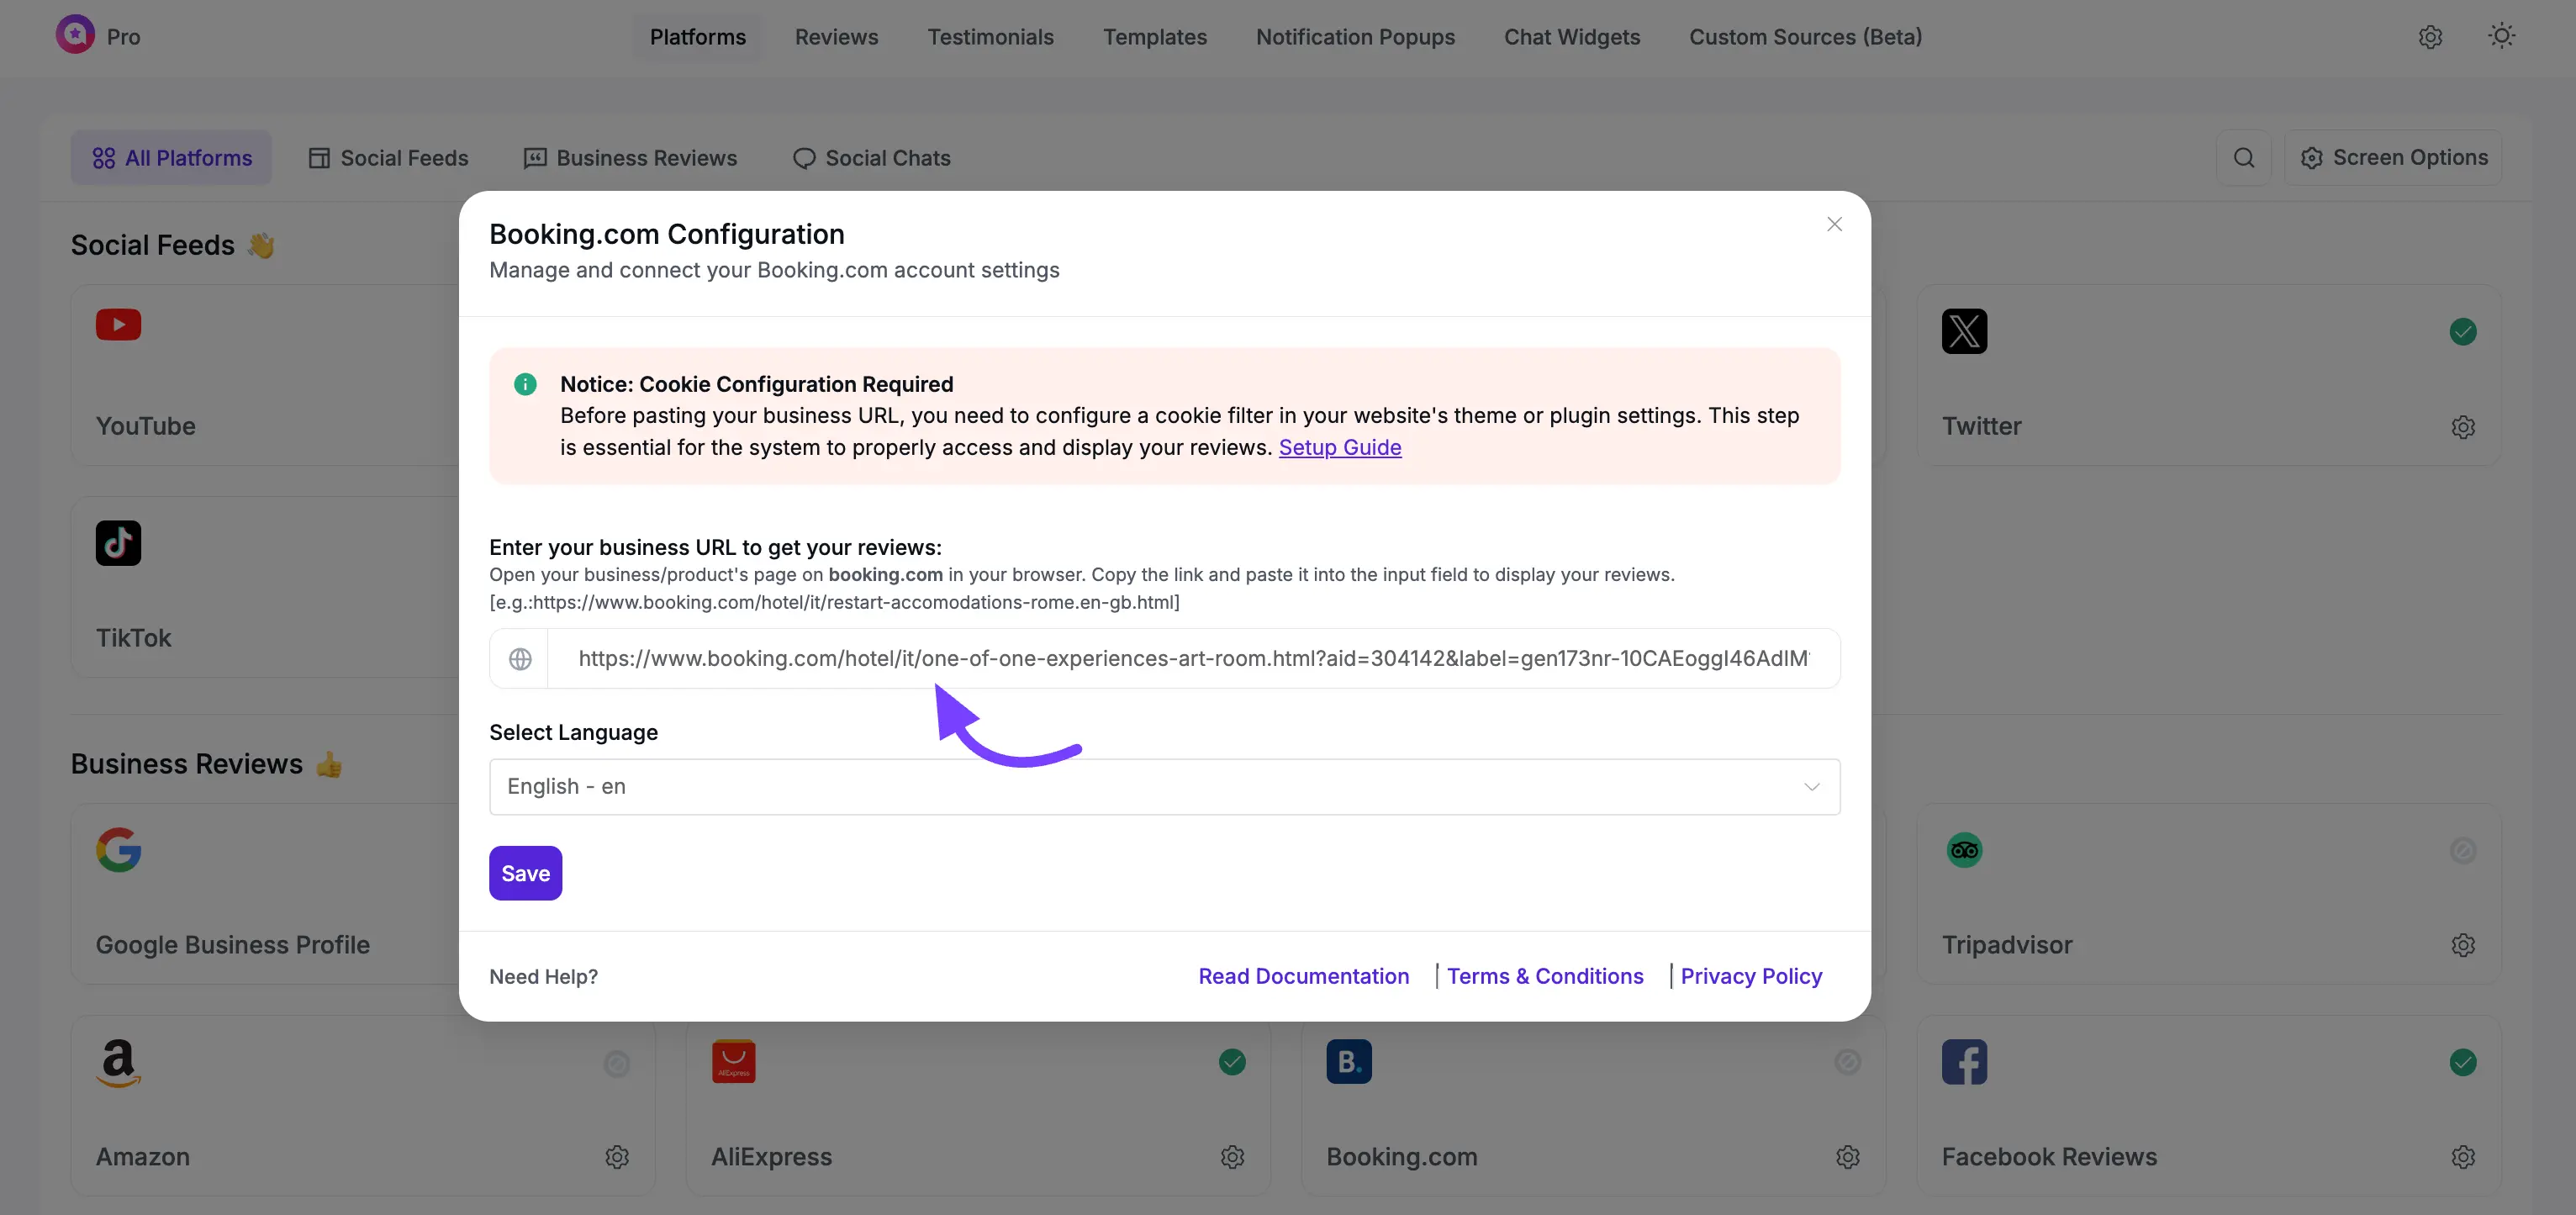Click the TikTok platform icon
This screenshot has width=2576, height=1215.
pos(118,542)
